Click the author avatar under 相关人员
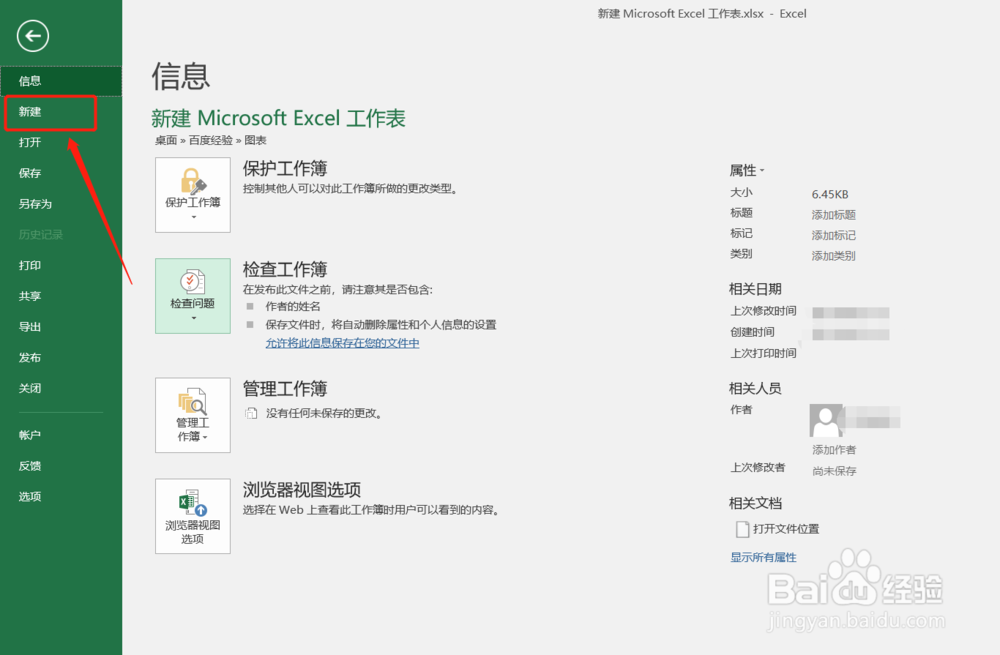 tap(826, 421)
